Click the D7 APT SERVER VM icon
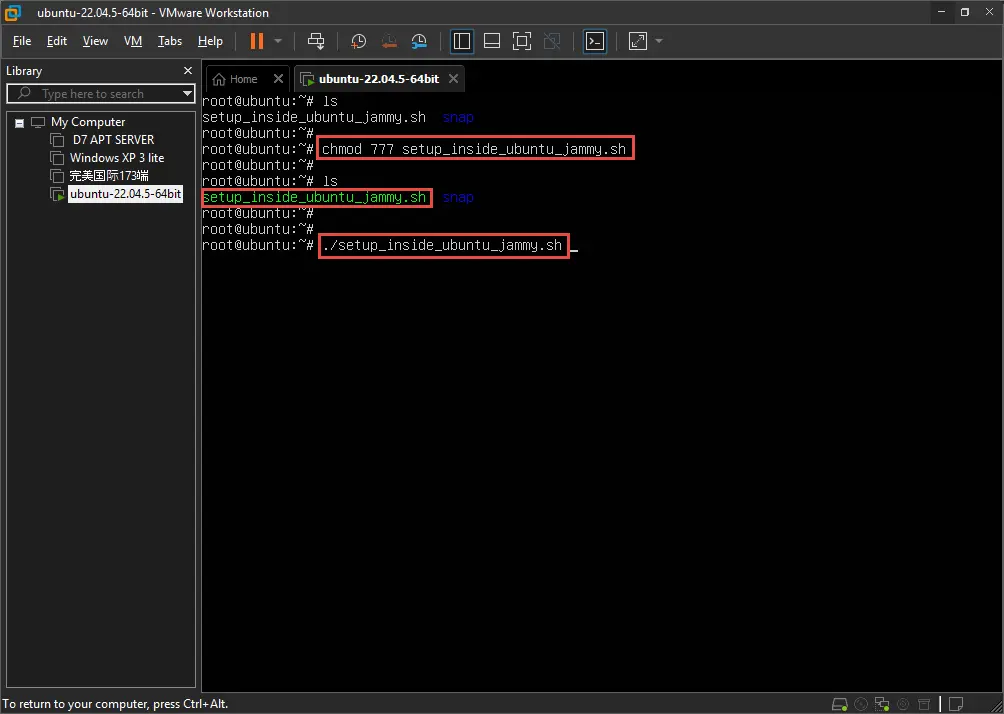This screenshot has width=1004, height=714. coord(58,140)
